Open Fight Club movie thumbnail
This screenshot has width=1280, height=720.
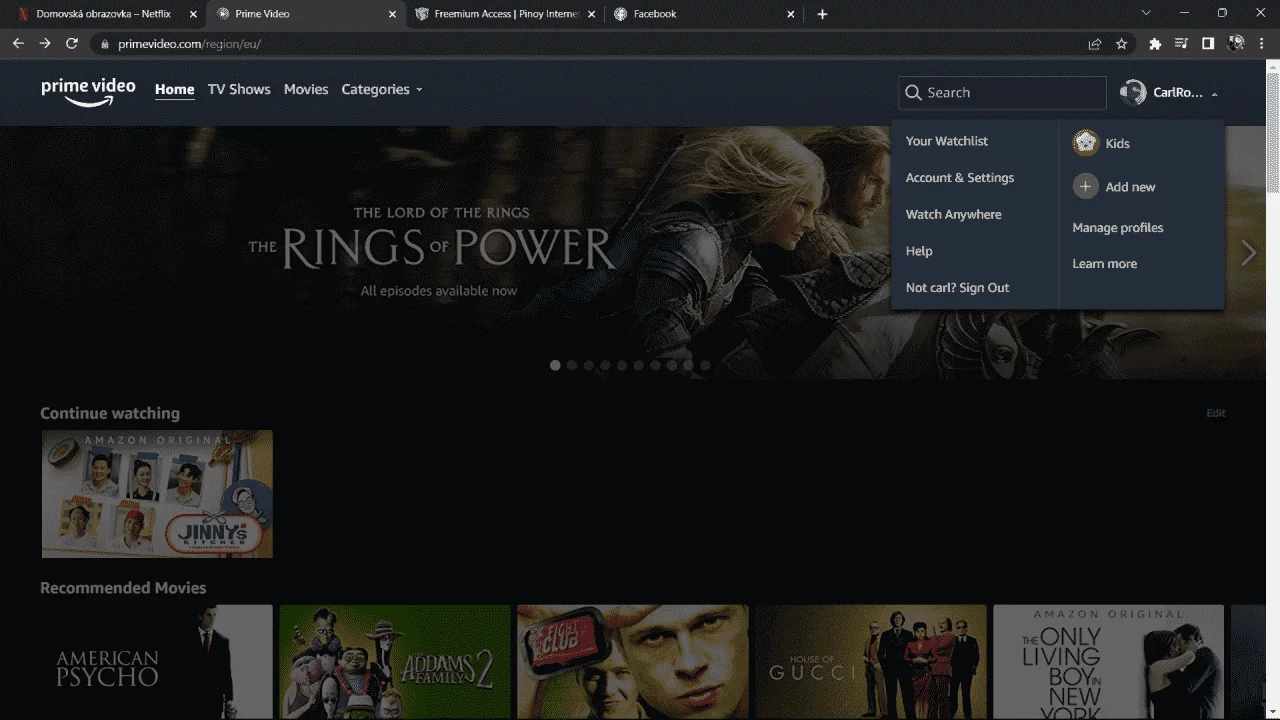(x=633, y=662)
